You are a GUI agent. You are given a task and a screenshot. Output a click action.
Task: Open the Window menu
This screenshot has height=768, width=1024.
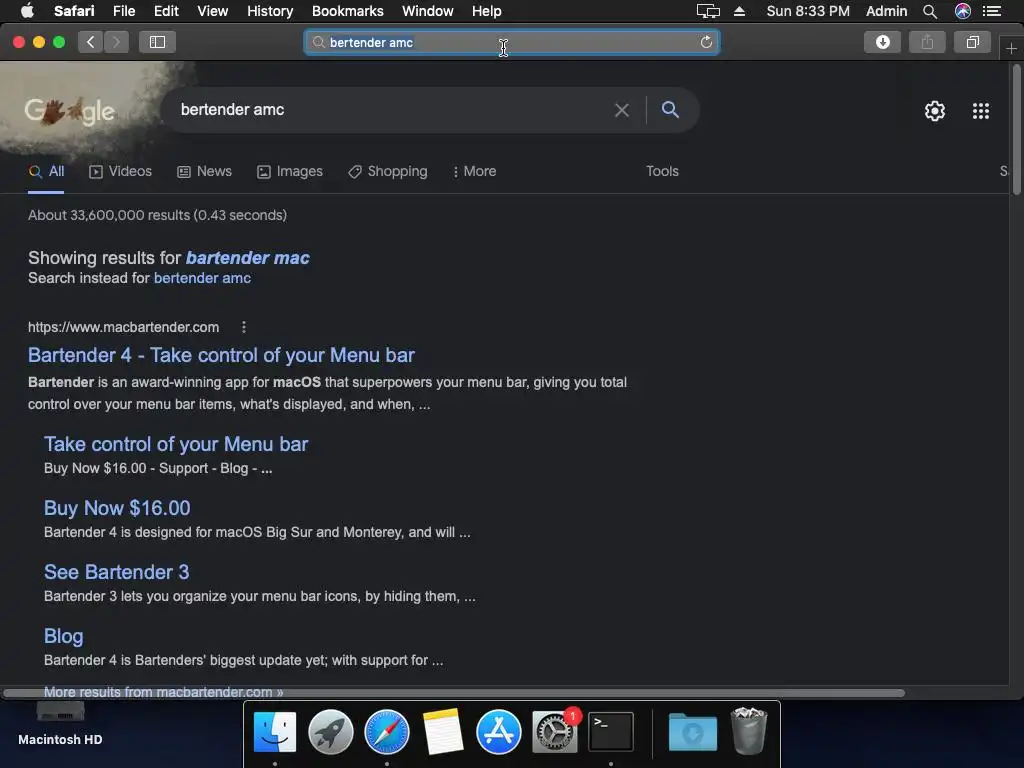[427, 11]
